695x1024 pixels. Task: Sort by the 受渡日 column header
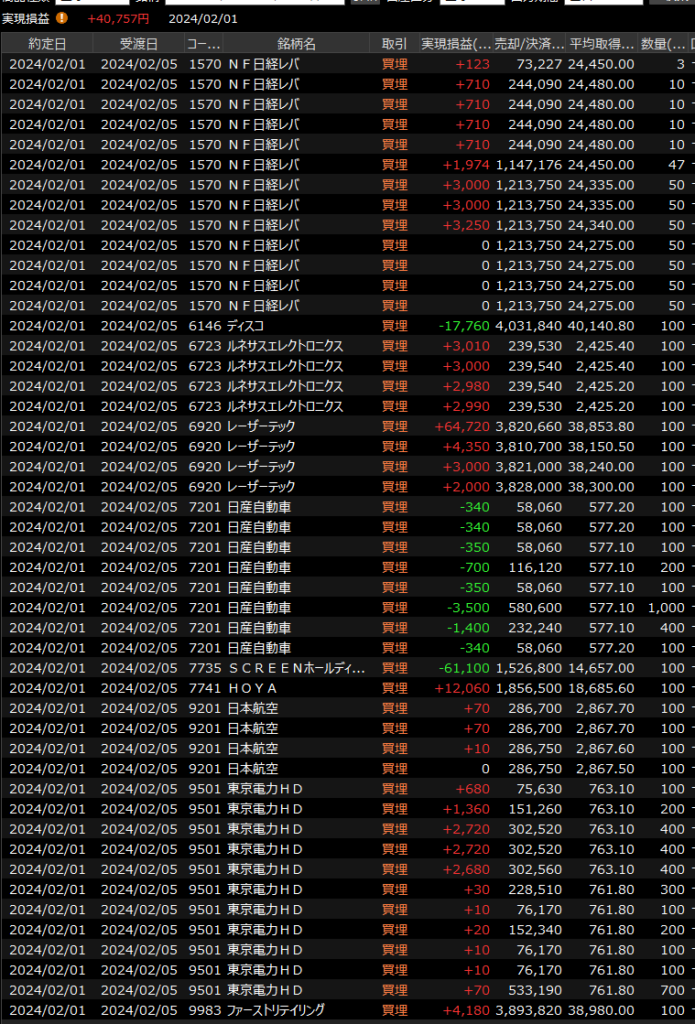point(139,44)
